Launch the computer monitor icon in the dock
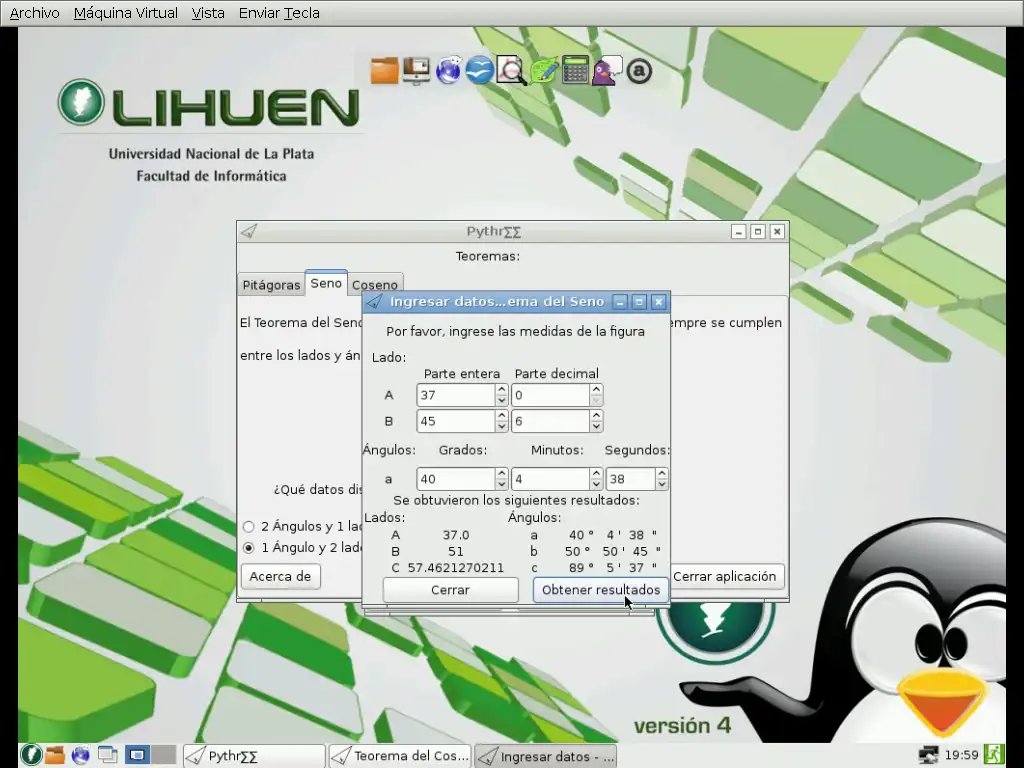This screenshot has width=1024, height=768. pos(416,71)
